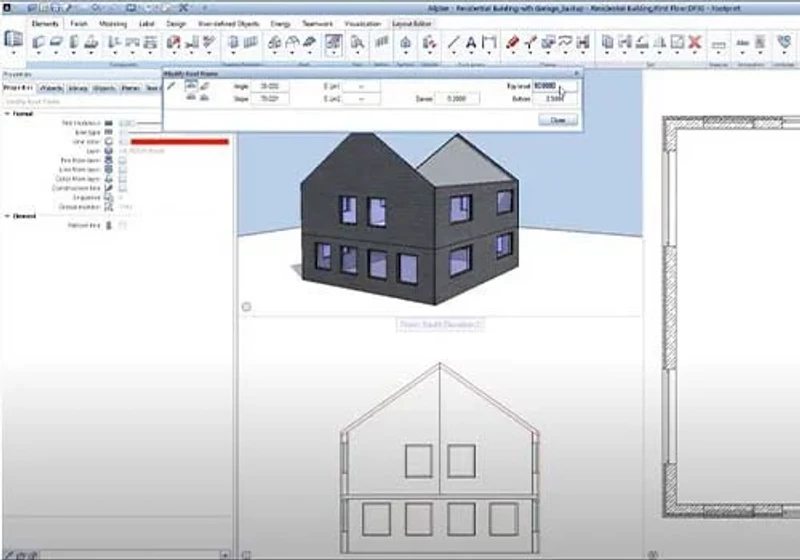Toggle the Pattern line checkbox
Image resolution: width=800 pixels, height=560 pixels.
(x=122, y=225)
